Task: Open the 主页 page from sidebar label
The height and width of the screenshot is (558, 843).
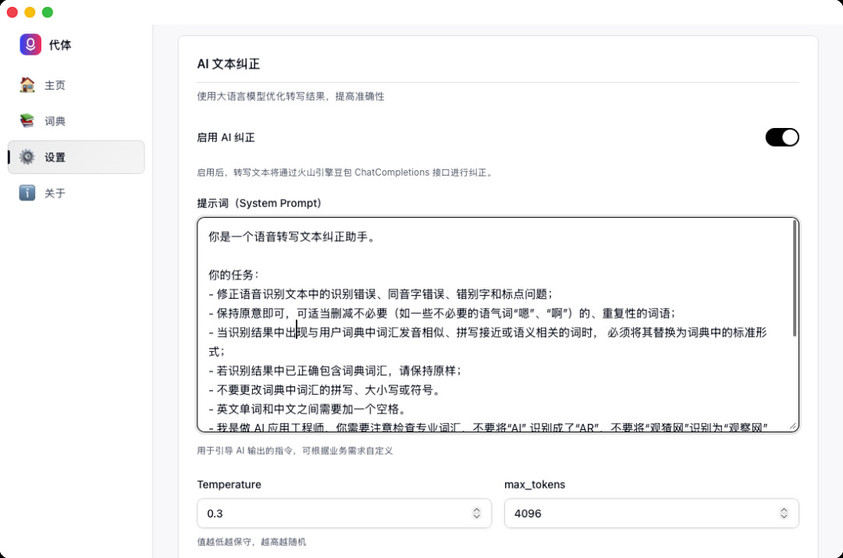Action: (55, 85)
